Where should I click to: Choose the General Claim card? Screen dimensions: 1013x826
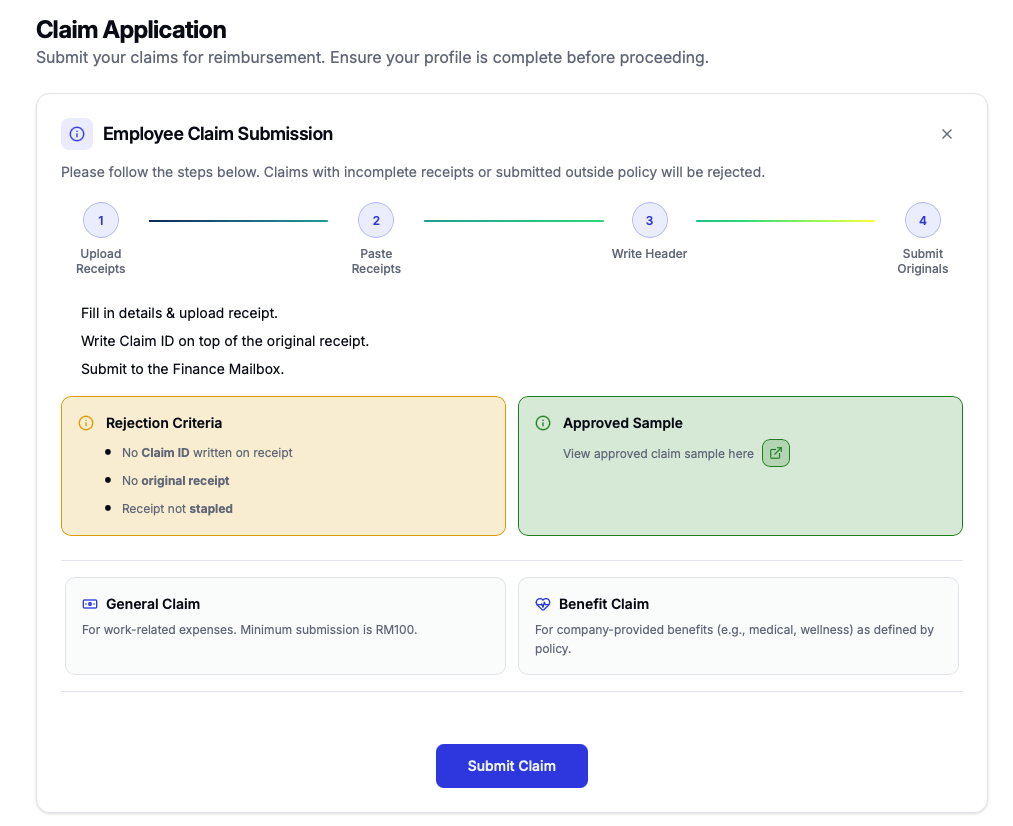coord(285,626)
